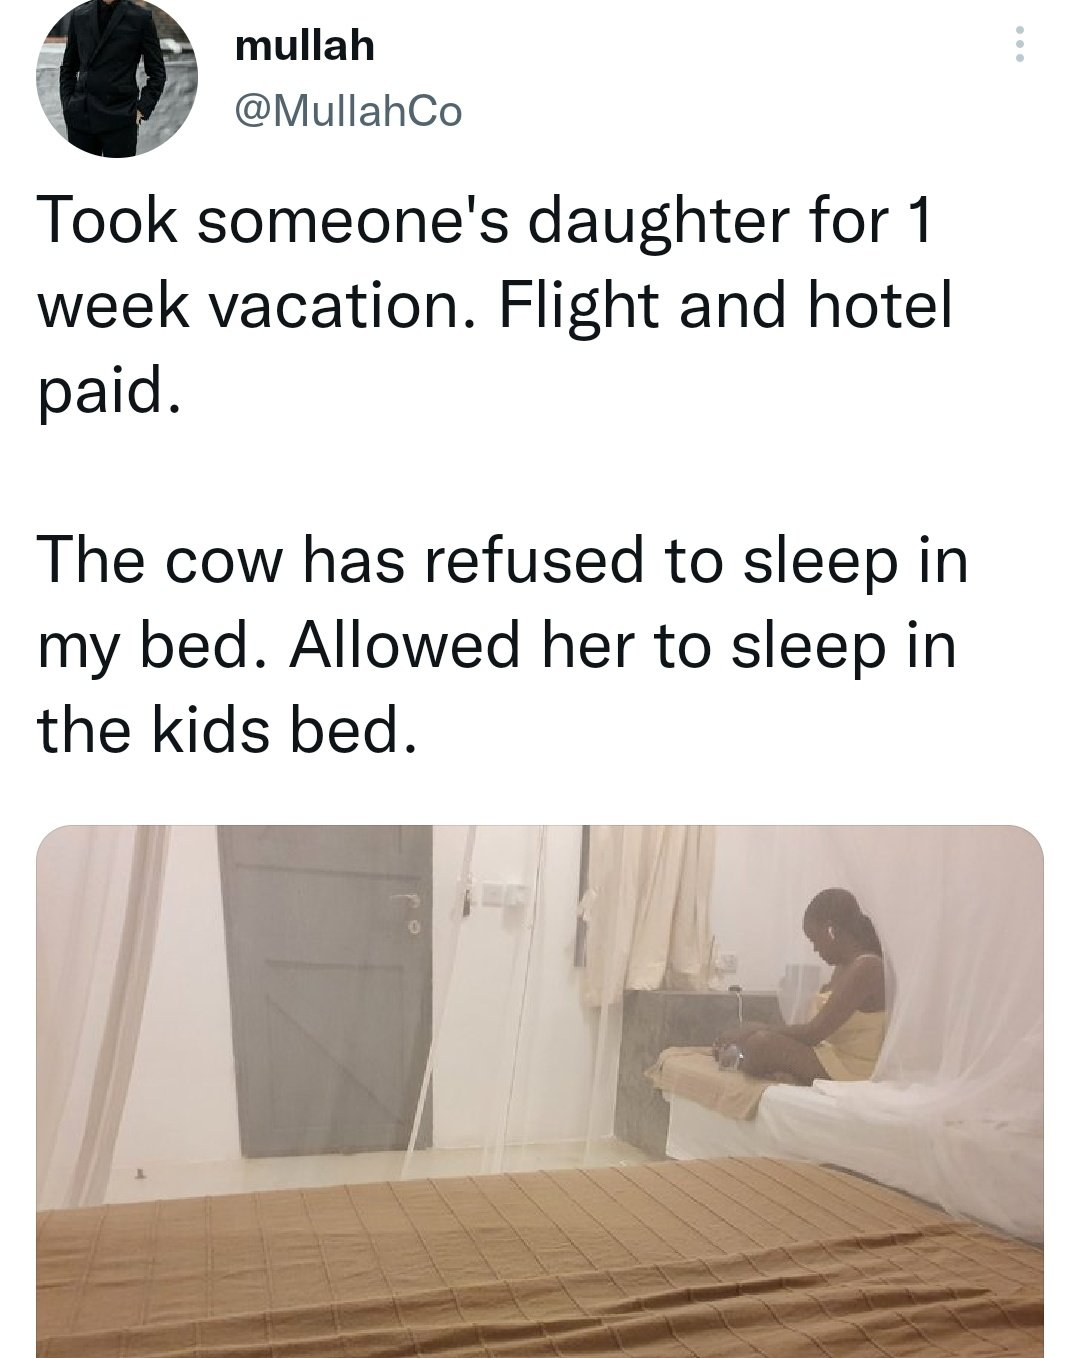The image size is (1080, 1358).
Task: Click the line "week vacation. Flight and hotel"
Action: [x=492, y=308]
